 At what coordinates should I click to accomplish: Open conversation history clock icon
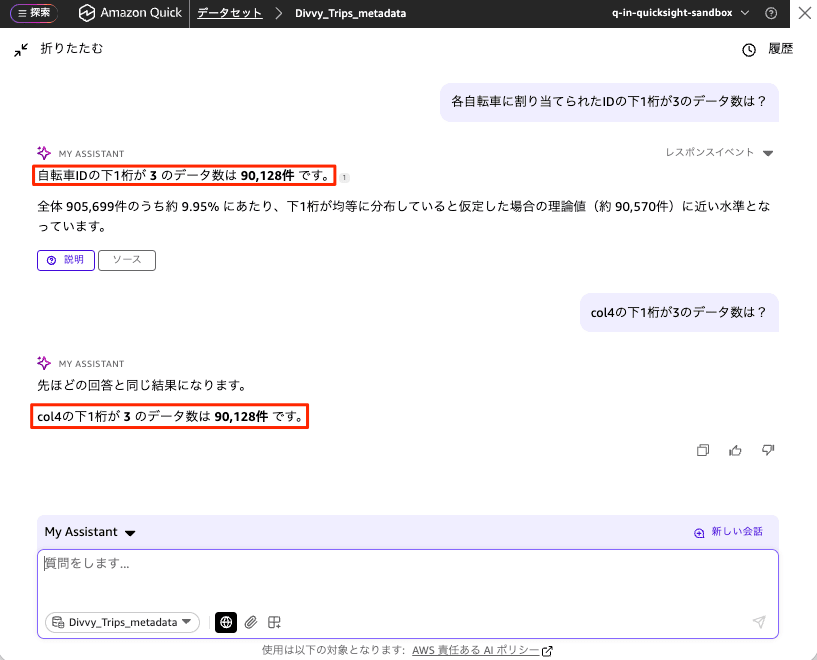click(749, 50)
